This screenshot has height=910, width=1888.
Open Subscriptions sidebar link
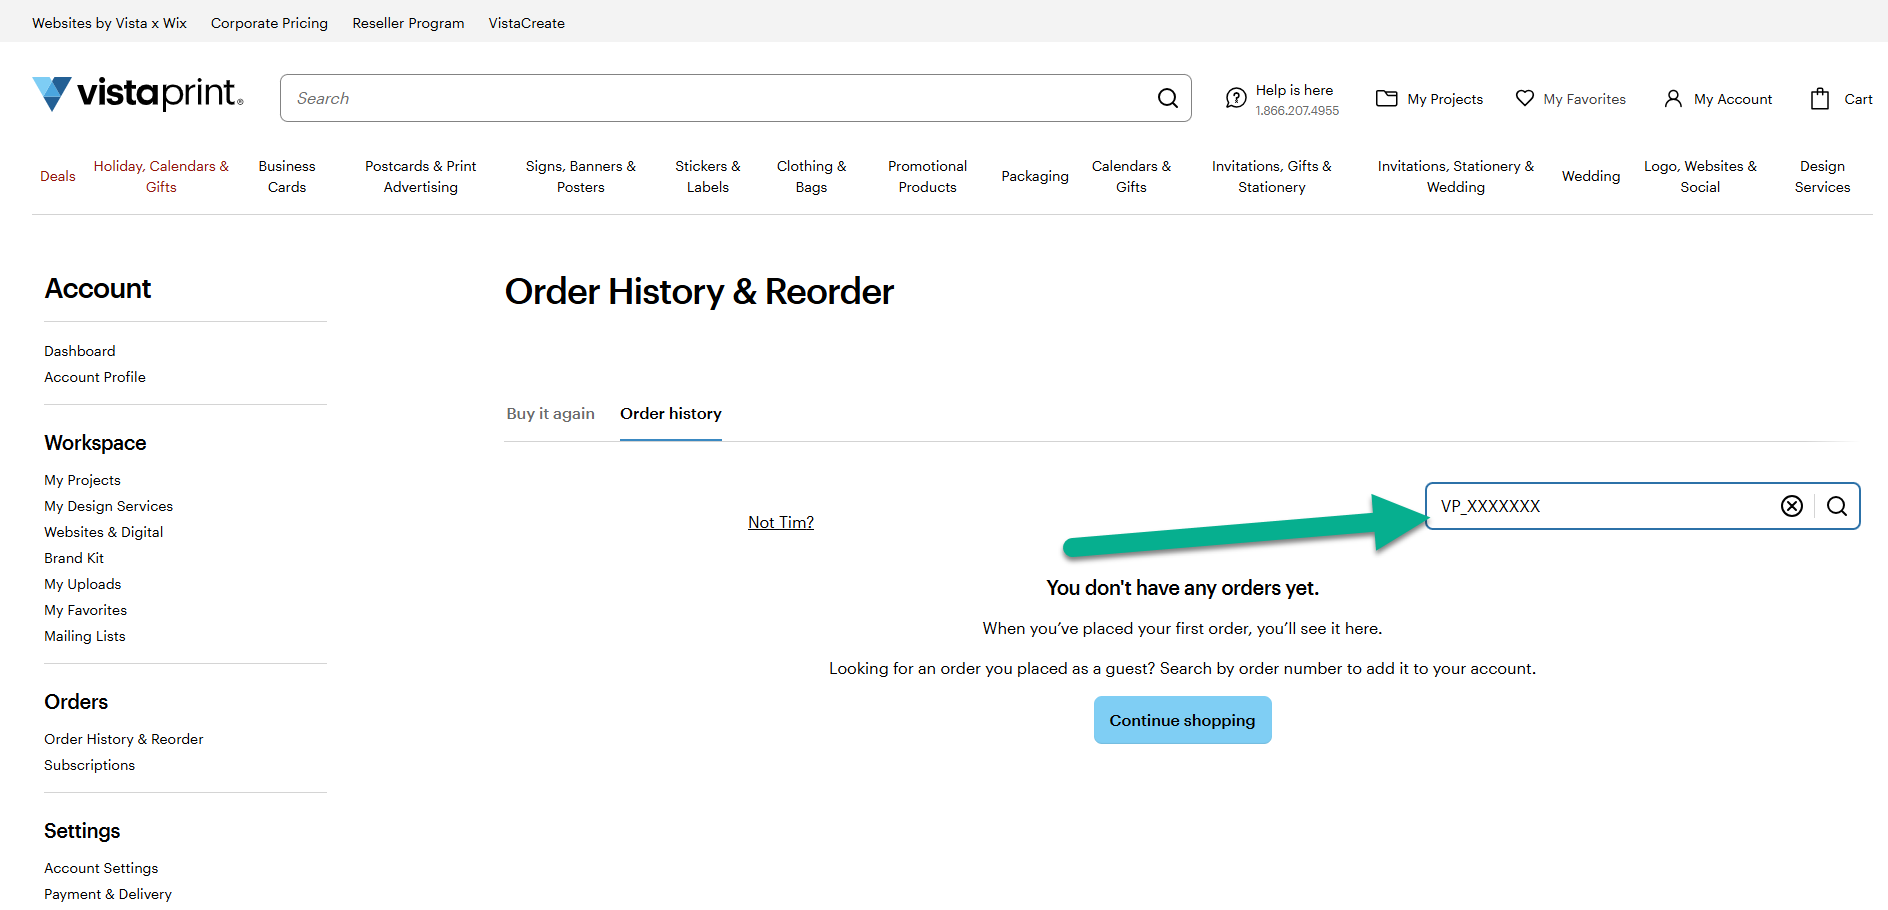pyautogui.click(x=89, y=765)
